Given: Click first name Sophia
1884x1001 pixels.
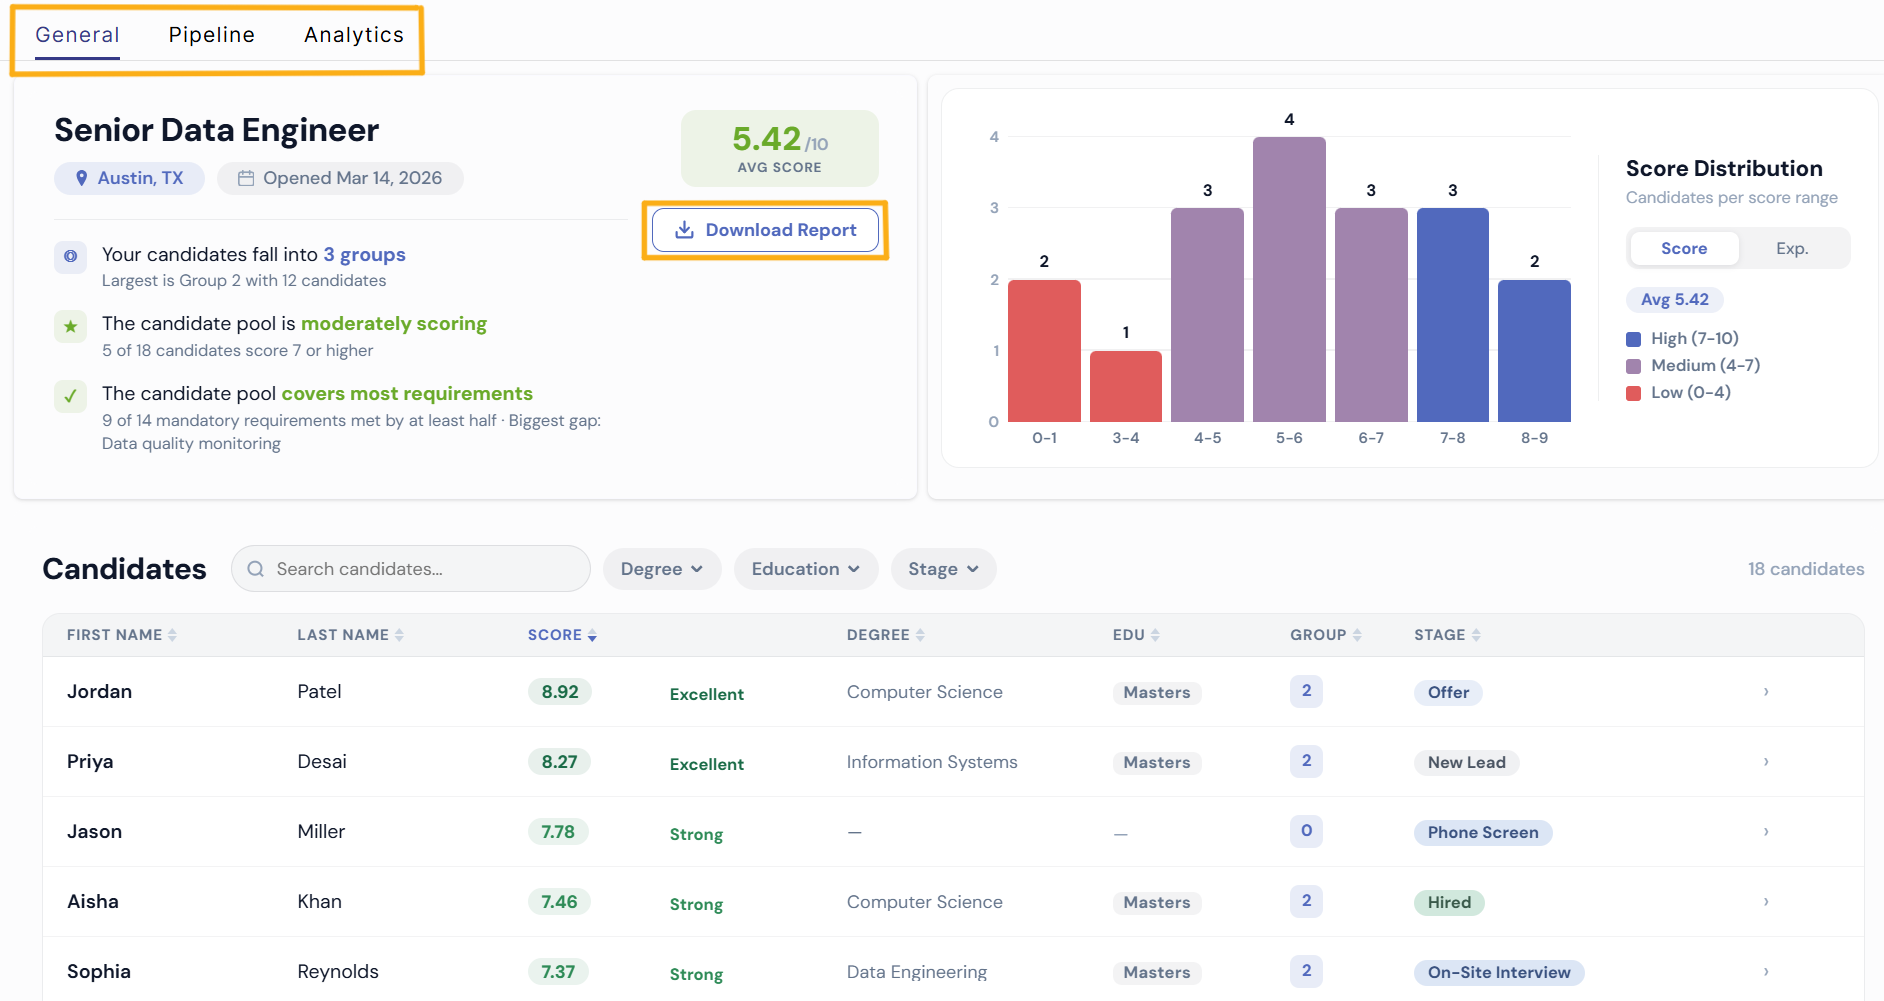Looking at the screenshot, I should click(99, 972).
